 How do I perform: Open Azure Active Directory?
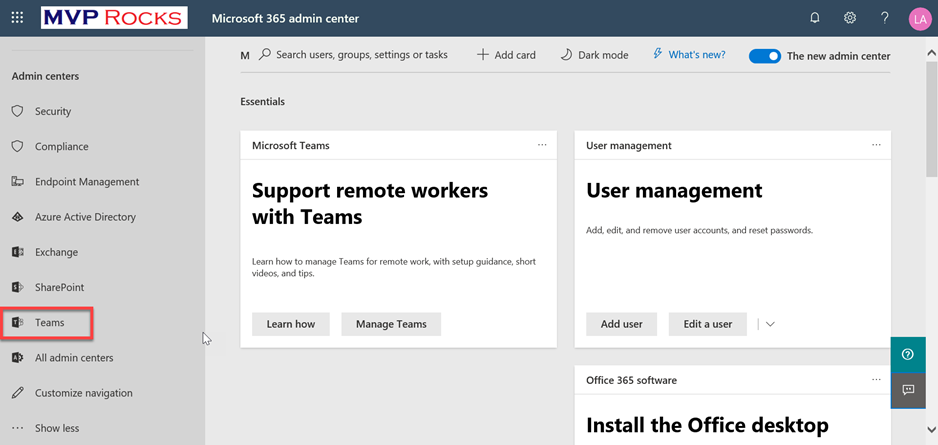[85, 217]
